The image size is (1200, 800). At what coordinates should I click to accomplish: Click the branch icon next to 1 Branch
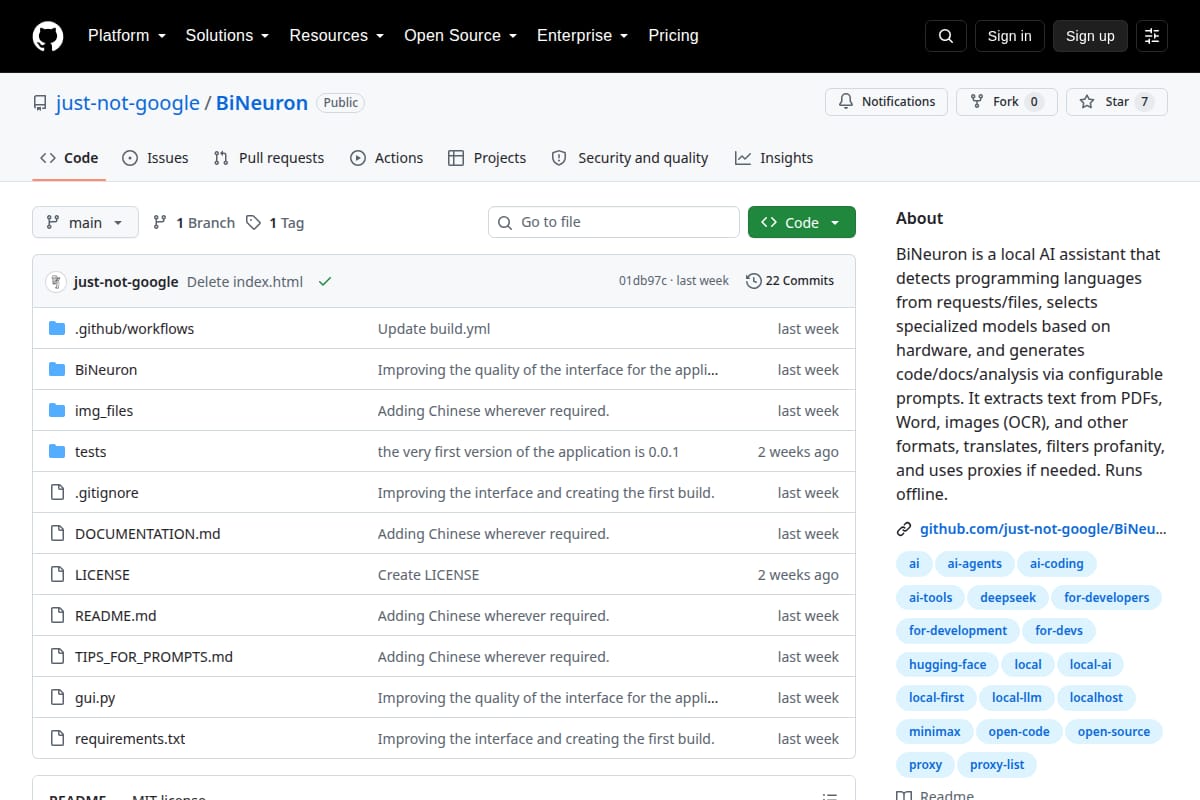point(160,222)
